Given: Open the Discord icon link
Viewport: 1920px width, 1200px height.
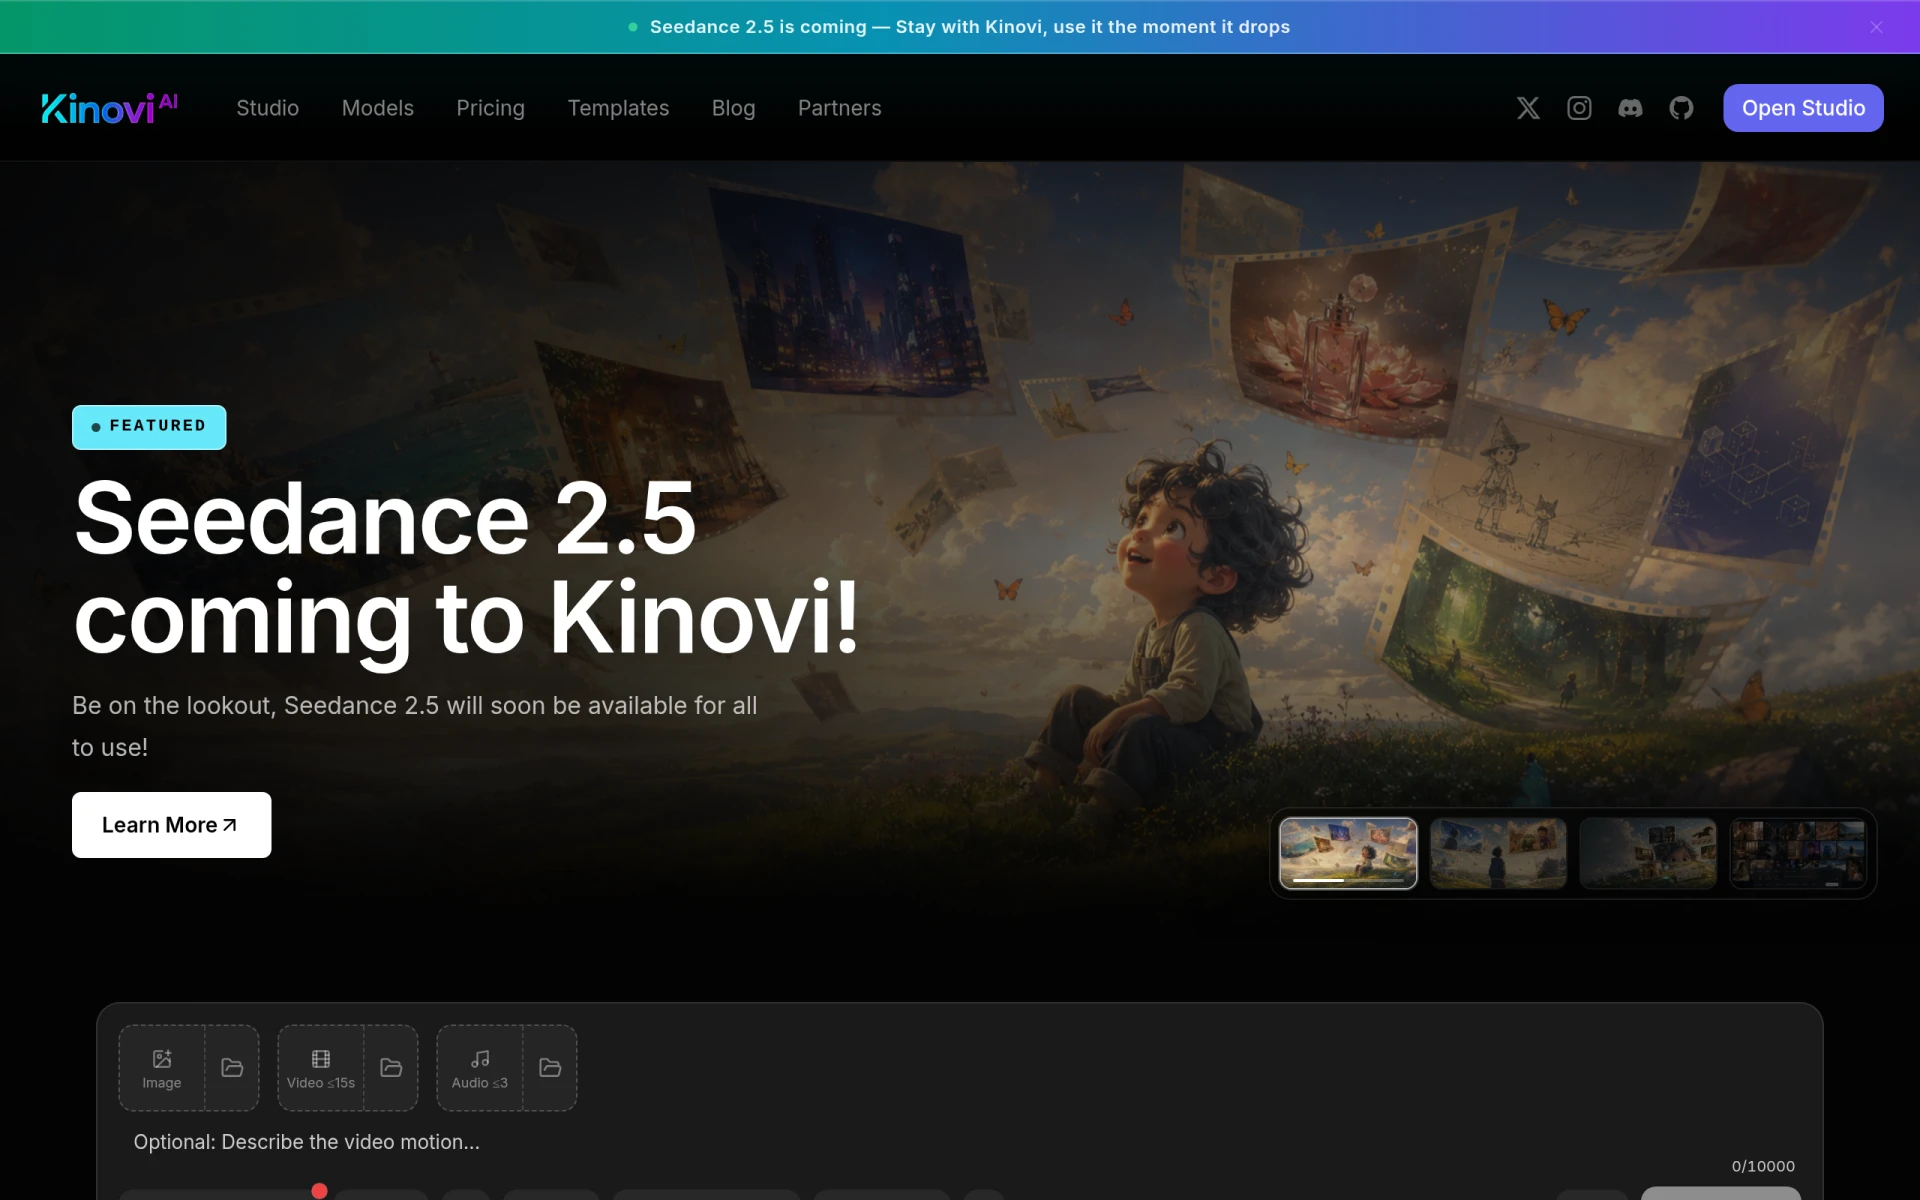Looking at the screenshot, I should [1630, 108].
